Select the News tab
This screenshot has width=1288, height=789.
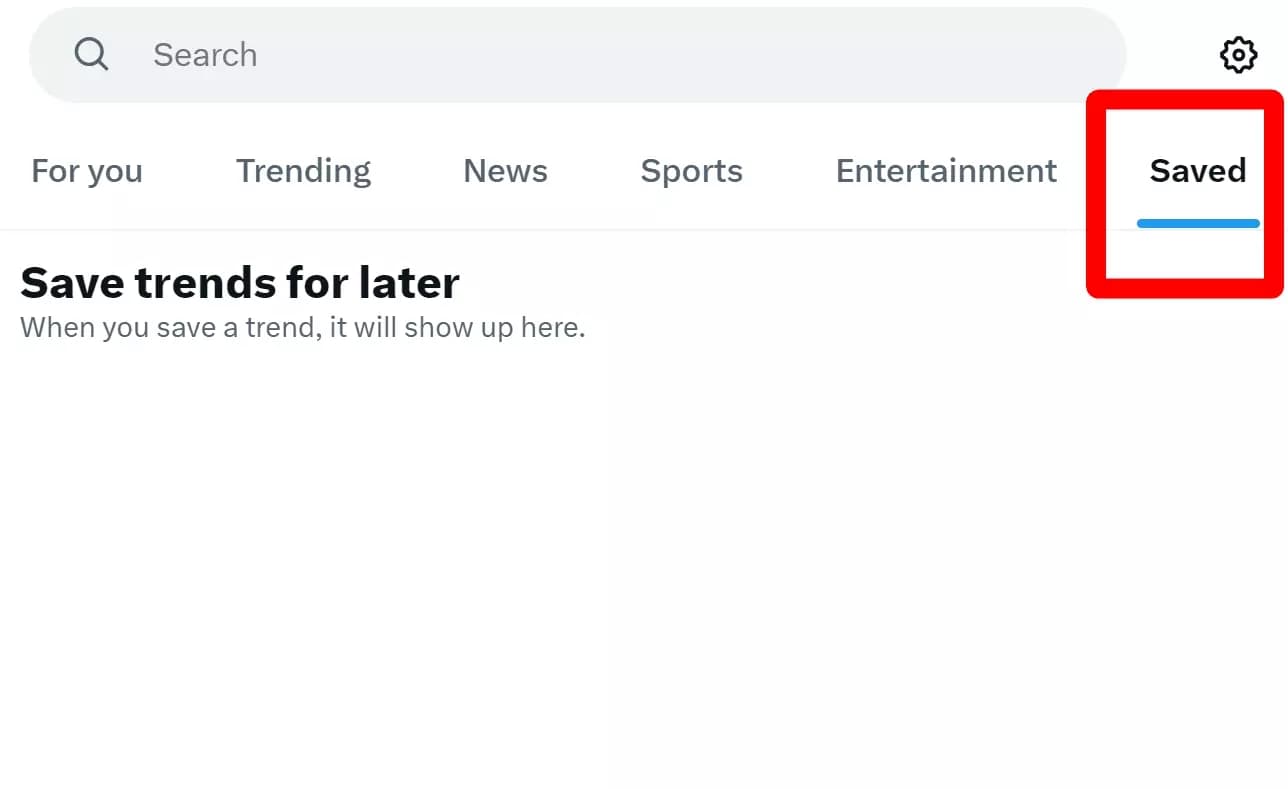[x=505, y=171]
